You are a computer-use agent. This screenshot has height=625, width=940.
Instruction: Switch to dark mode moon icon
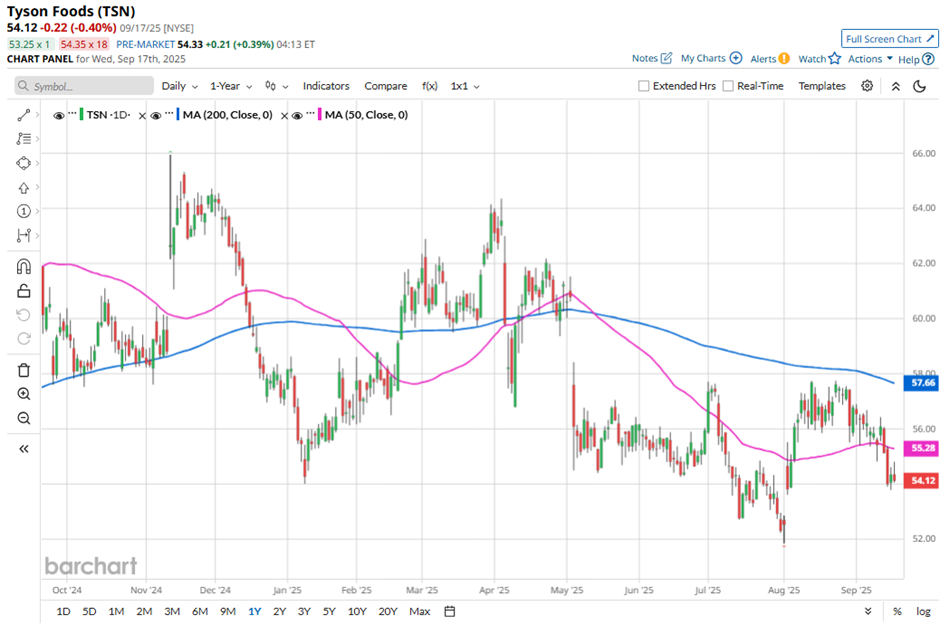pyautogui.click(x=919, y=86)
